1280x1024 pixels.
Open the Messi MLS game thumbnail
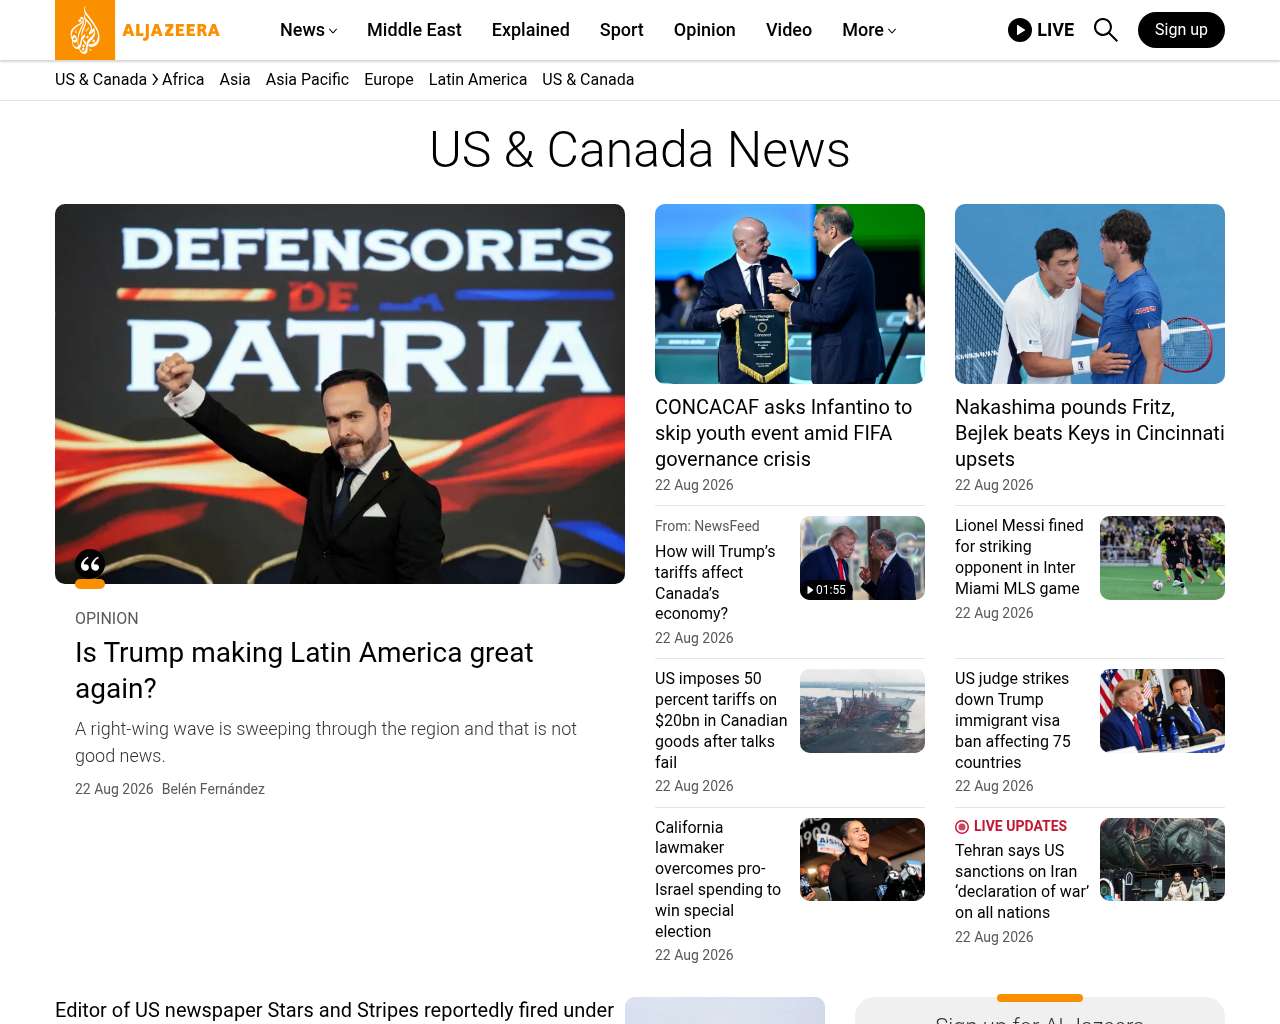point(1162,558)
